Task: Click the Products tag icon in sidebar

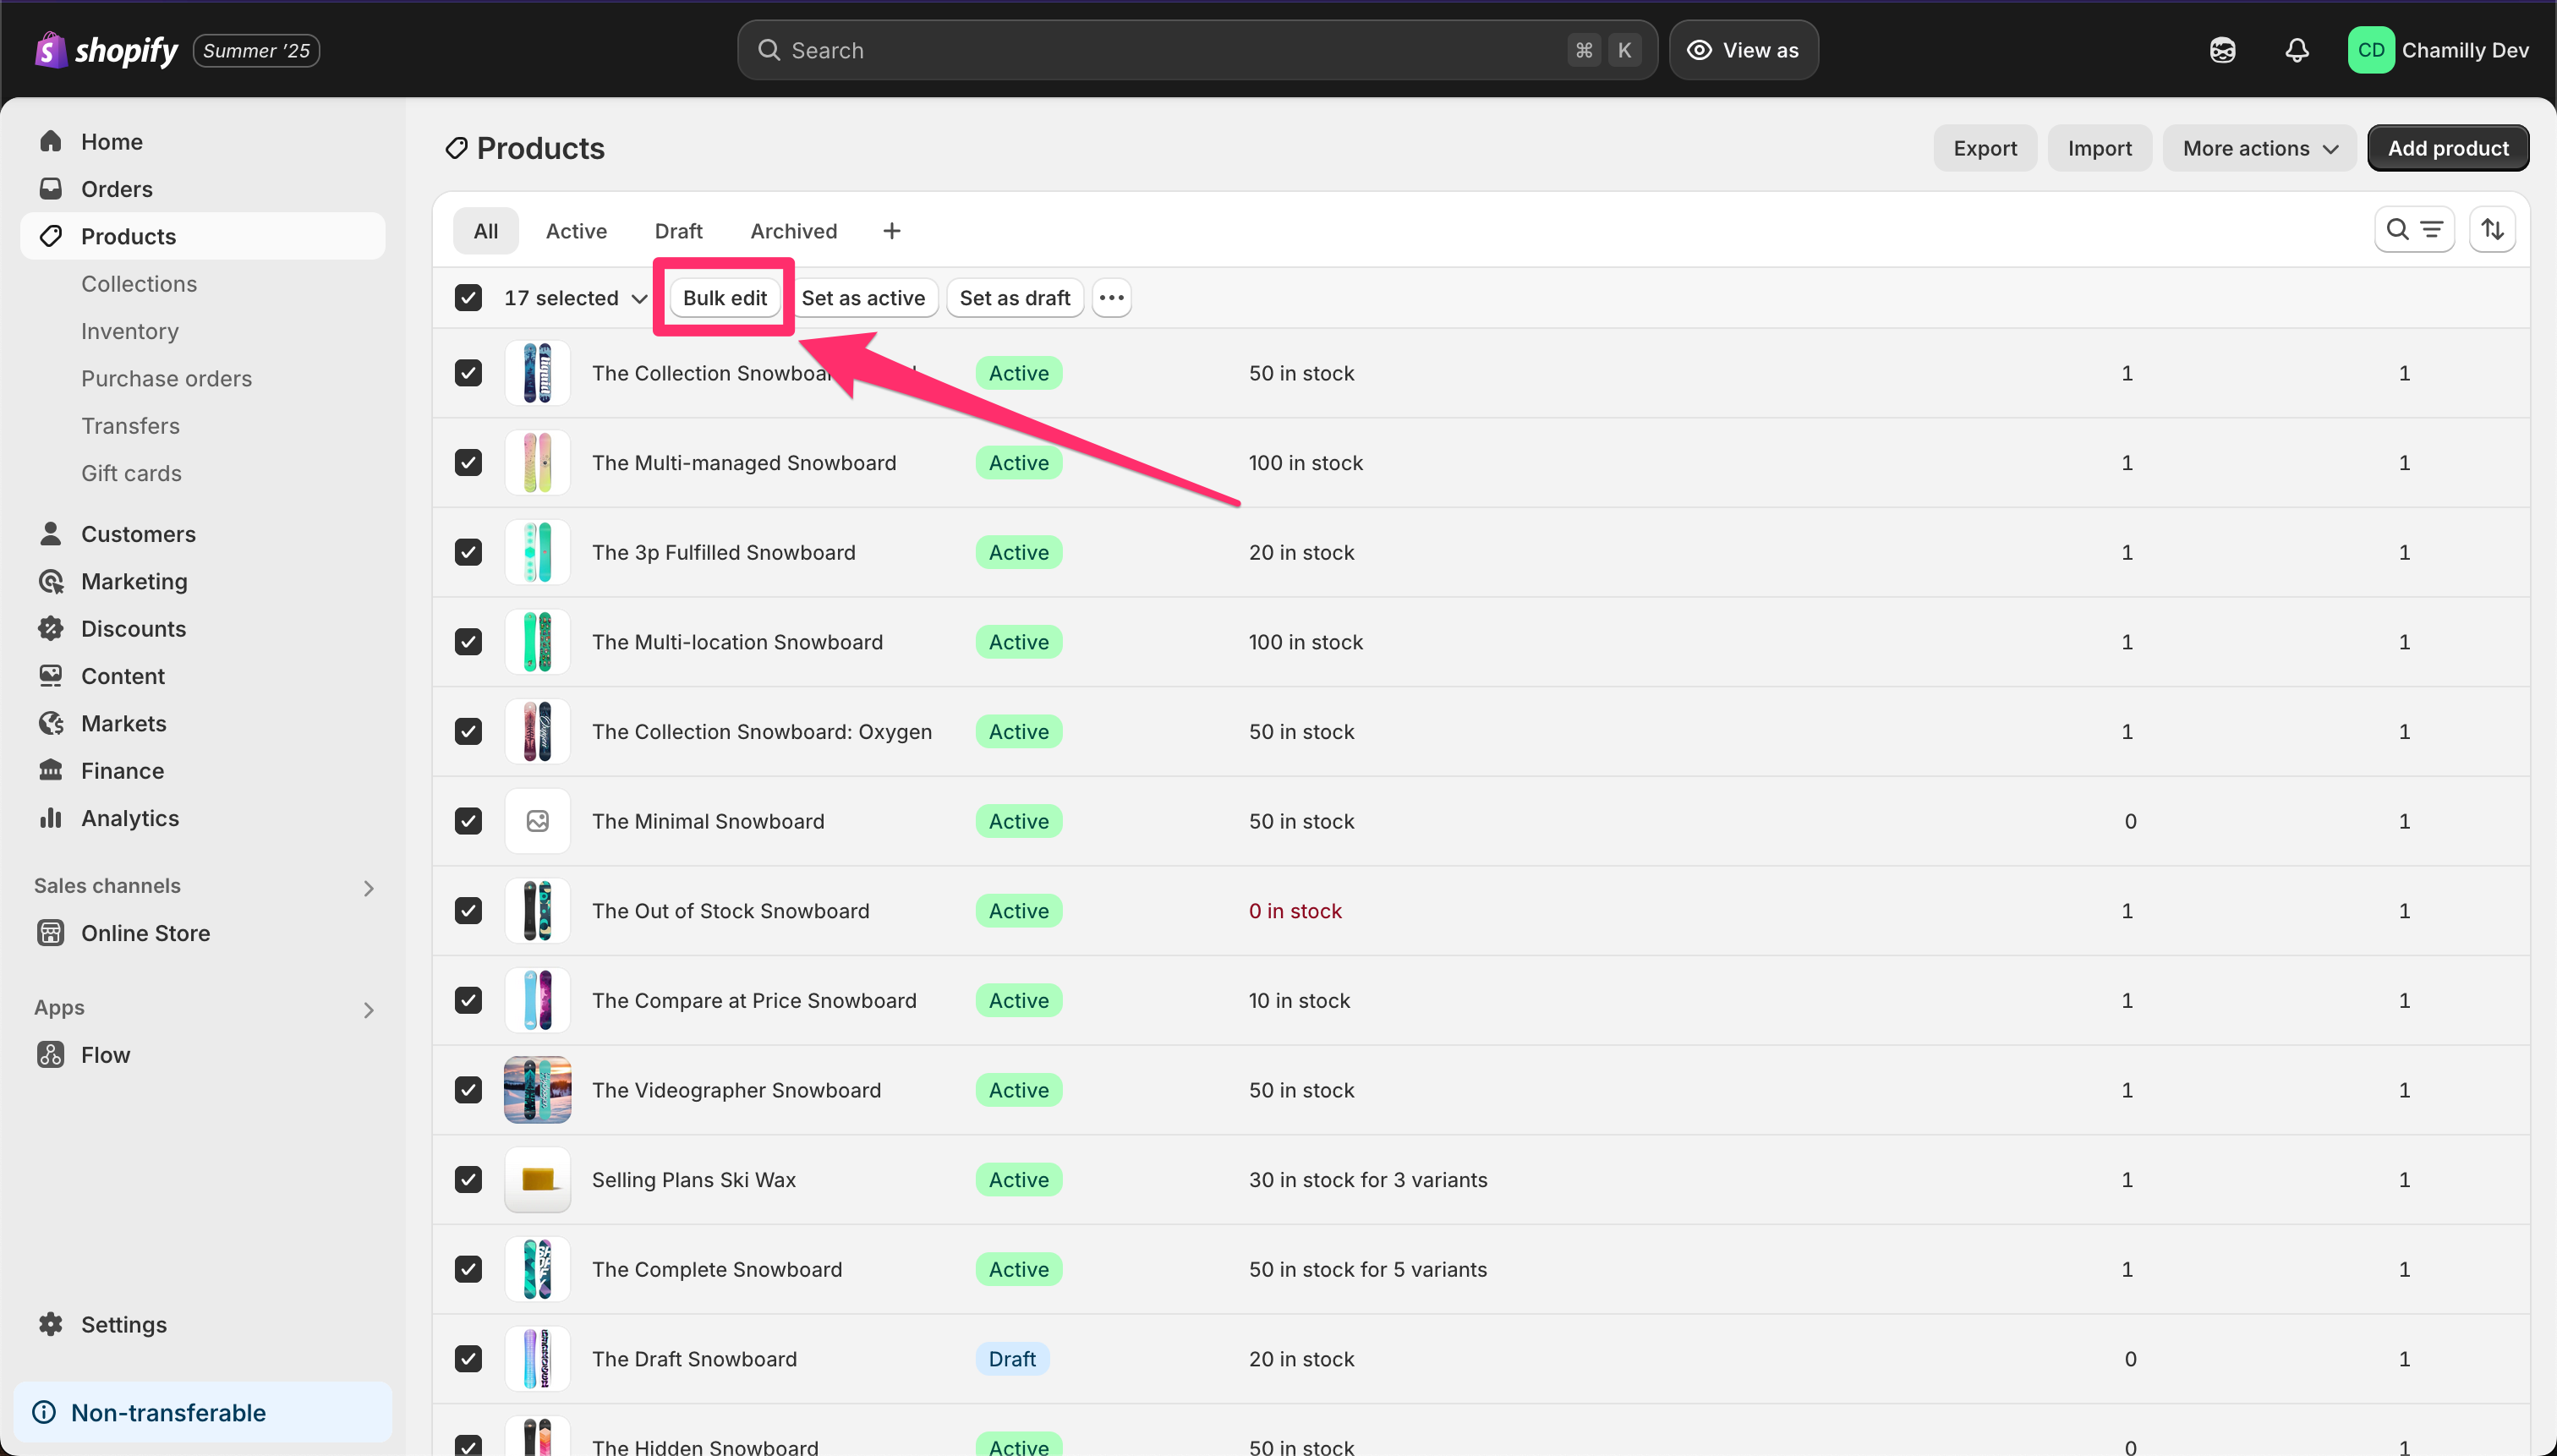Action: (51, 236)
